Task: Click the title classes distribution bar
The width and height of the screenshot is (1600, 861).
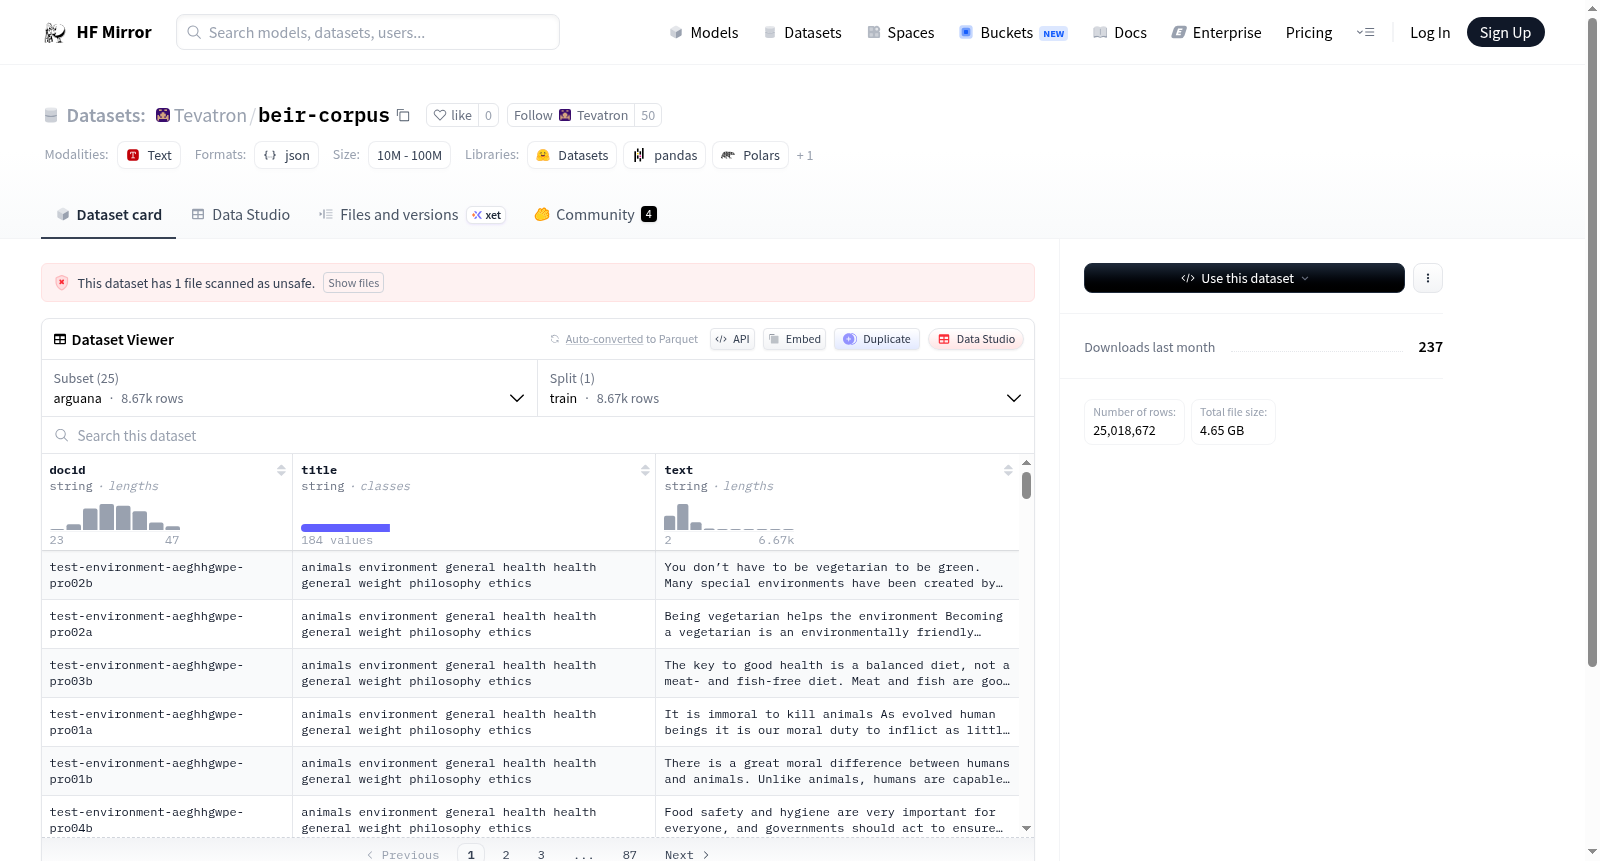Action: pos(346,528)
